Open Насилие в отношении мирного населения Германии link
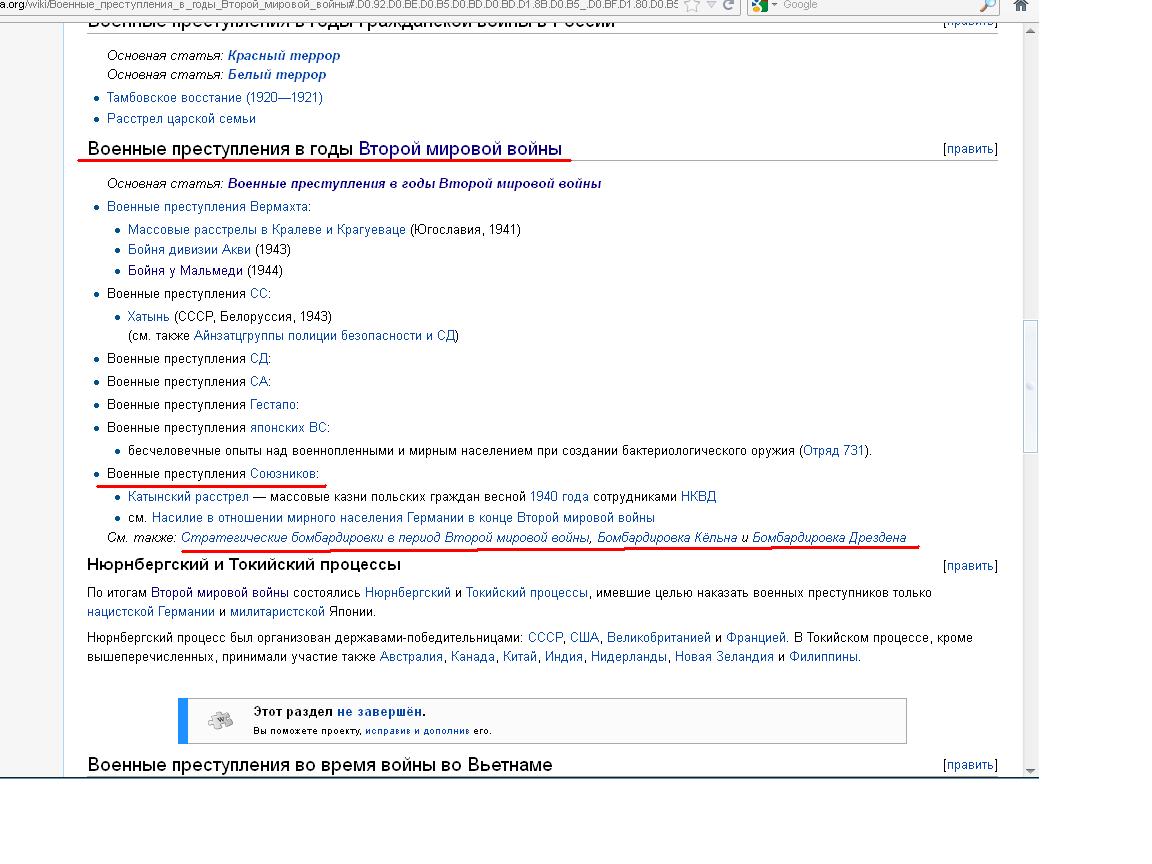The height and width of the screenshot is (864, 1152). click(x=403, y=517)
